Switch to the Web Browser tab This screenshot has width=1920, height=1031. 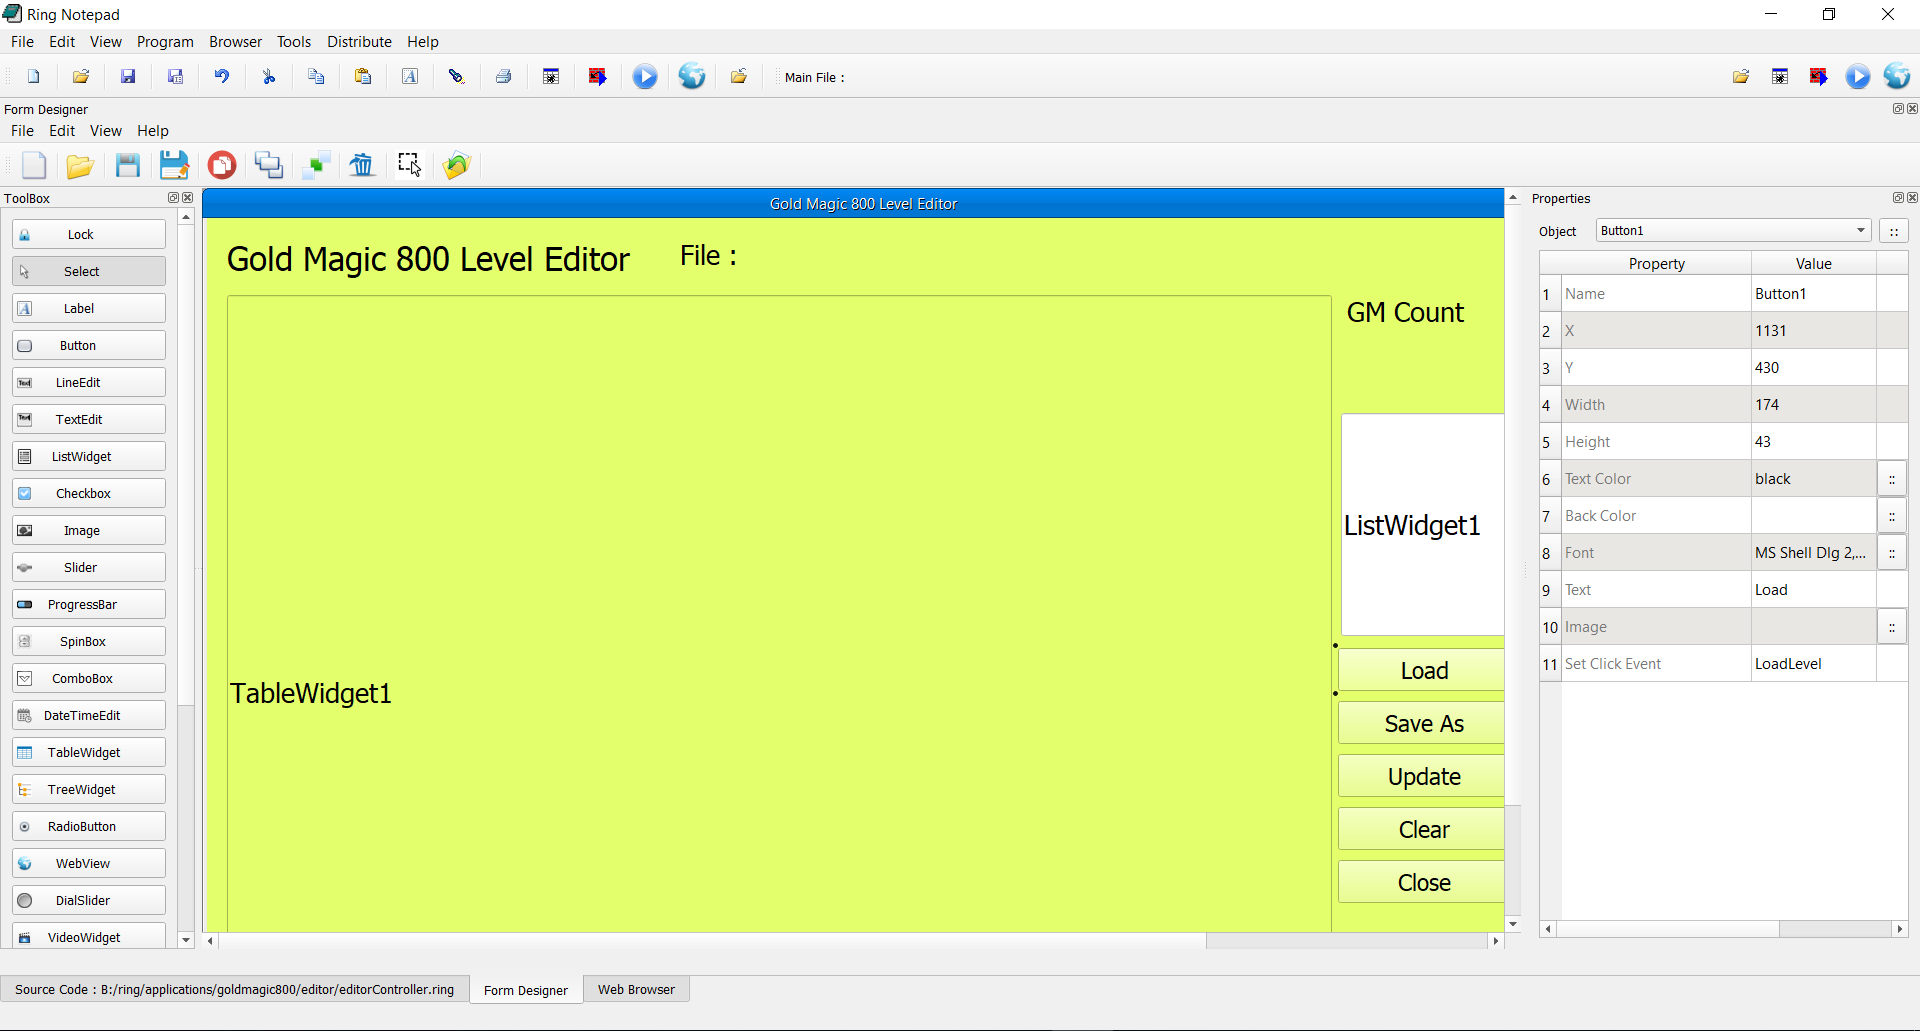click(636, 990)
